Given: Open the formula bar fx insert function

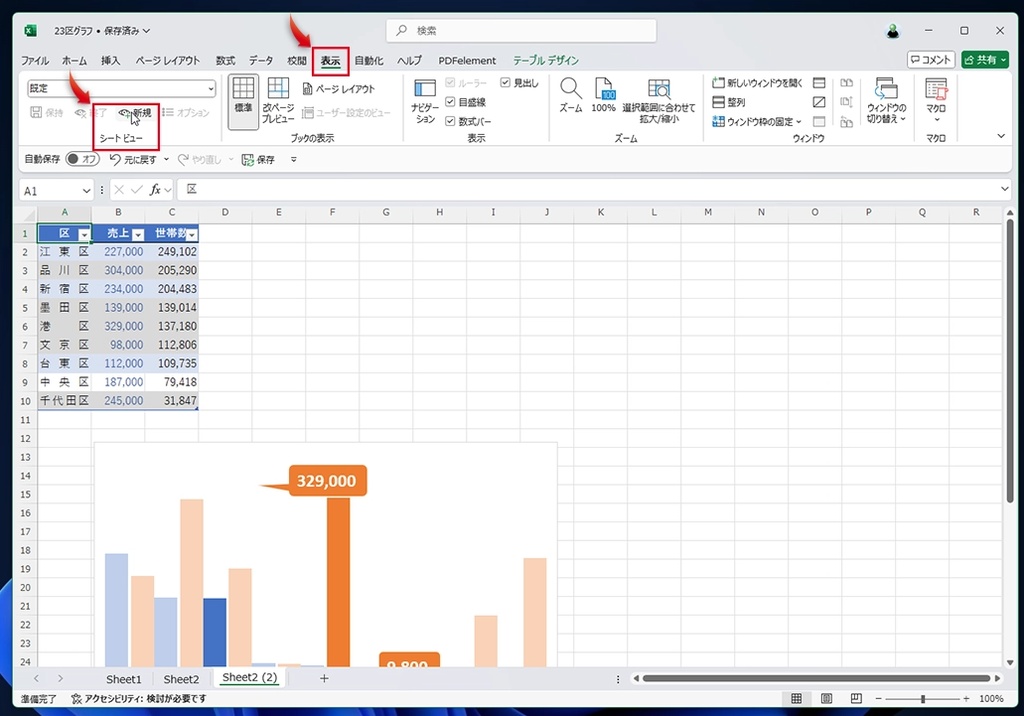Looking at the screenshot, I should click(x=155, y=190).
